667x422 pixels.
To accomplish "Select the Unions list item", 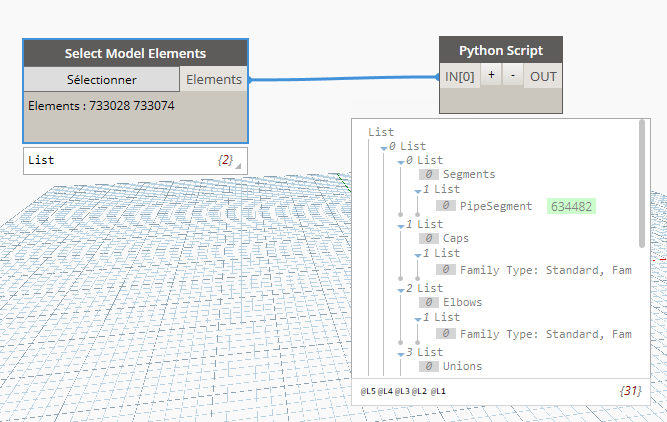I will coord(462,366).
